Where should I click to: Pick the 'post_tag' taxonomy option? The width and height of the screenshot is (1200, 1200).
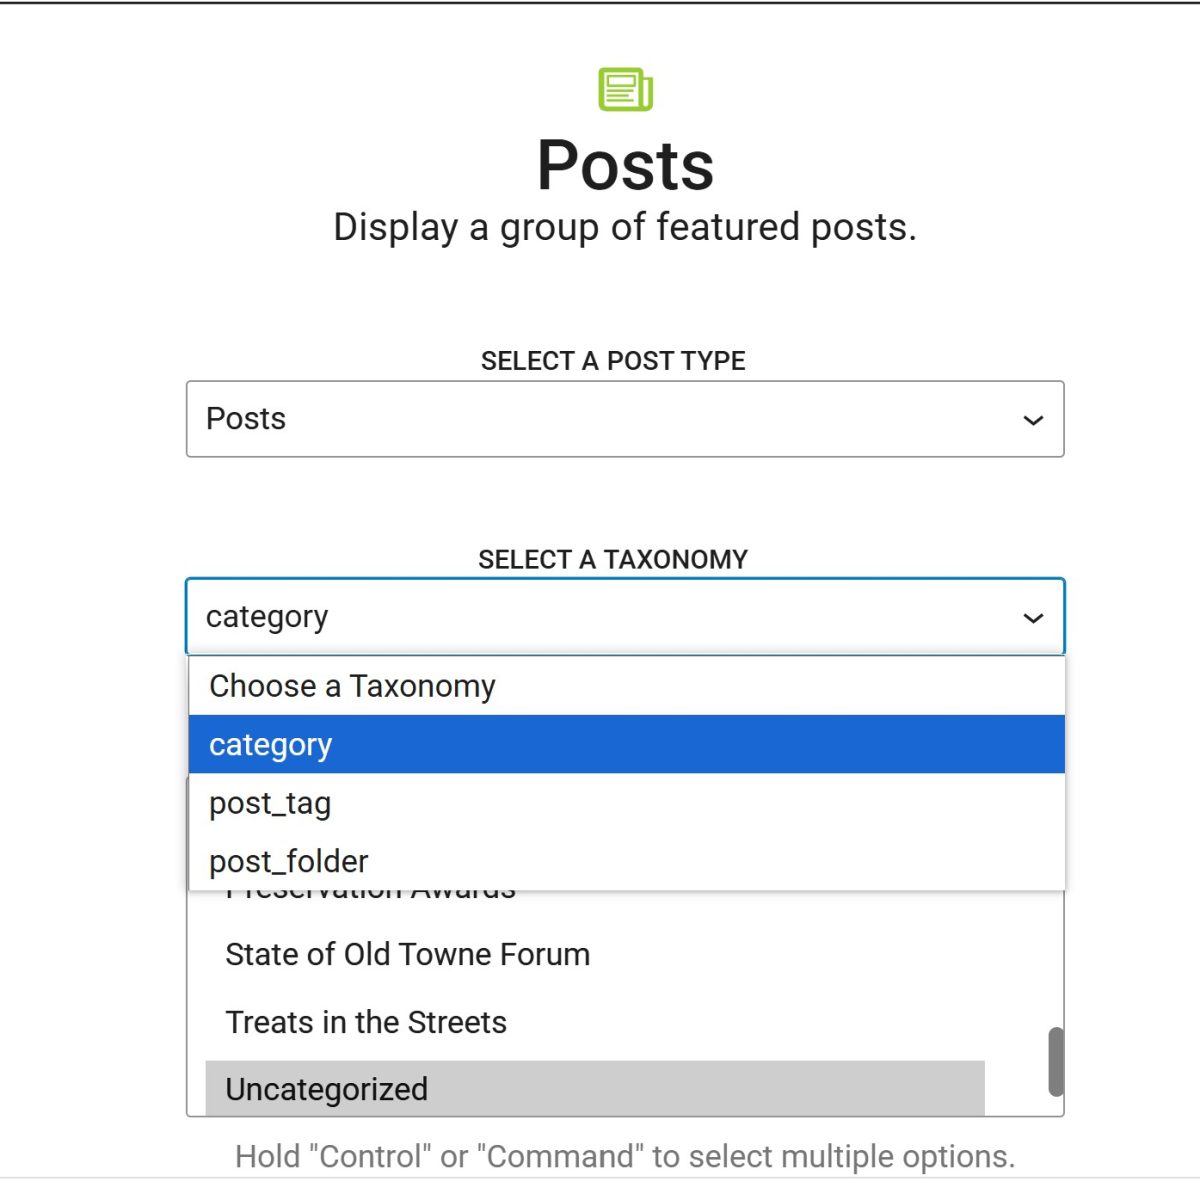(627, 803)
